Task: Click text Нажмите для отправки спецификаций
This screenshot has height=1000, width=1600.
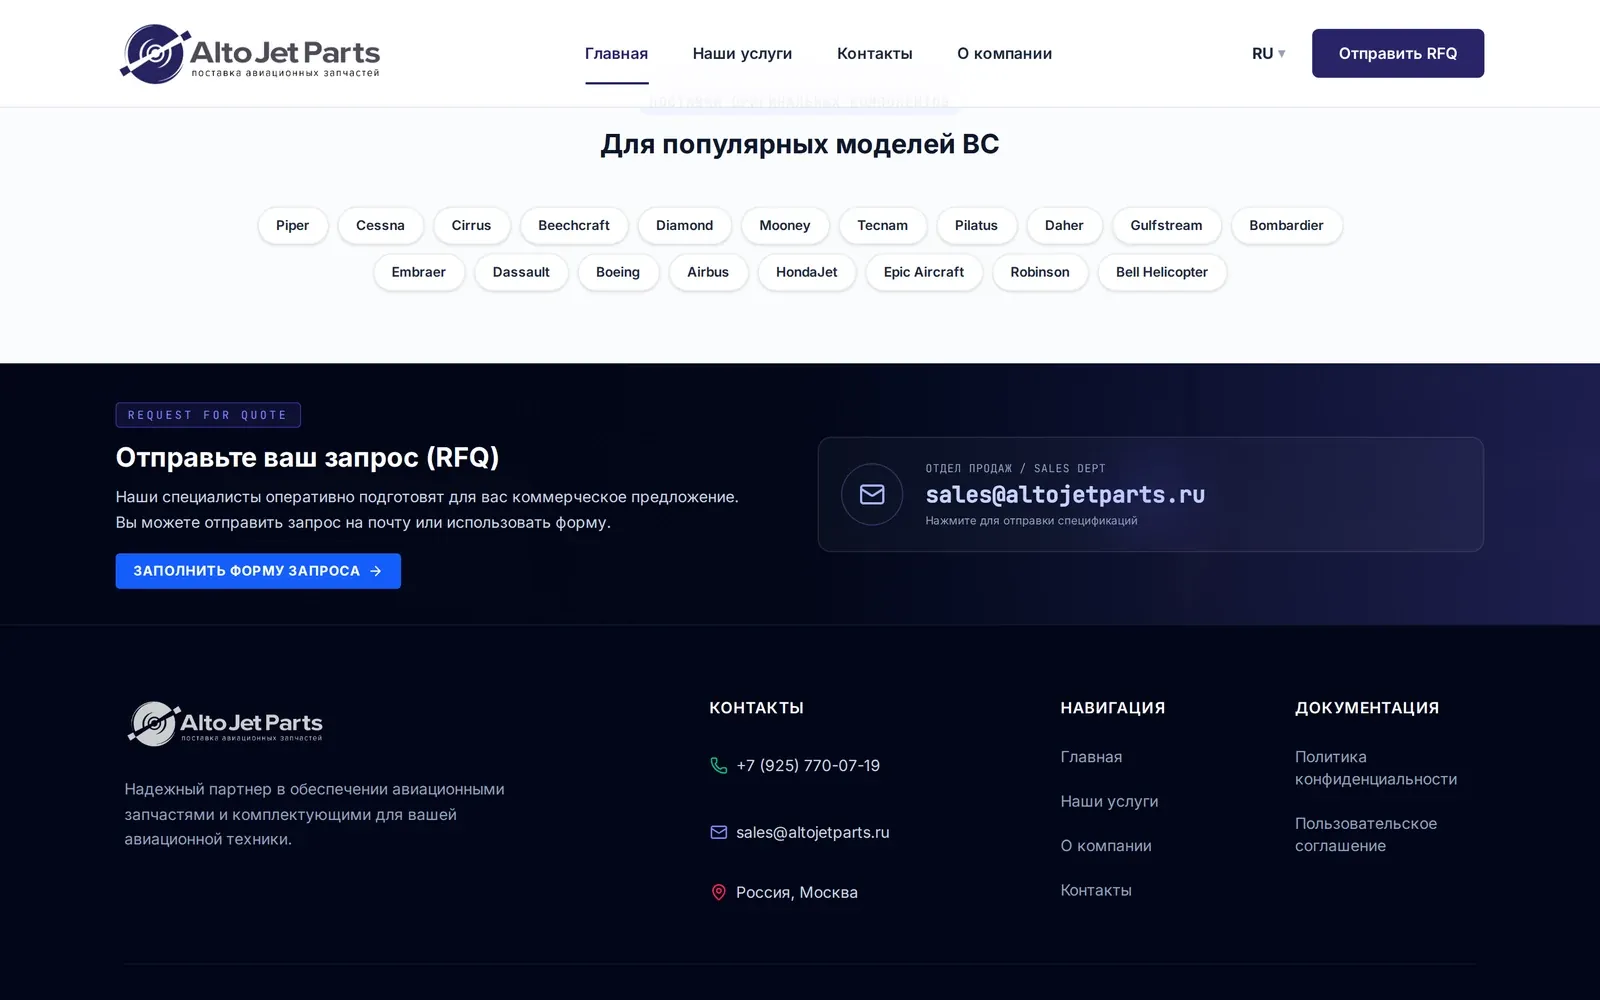Action: click(1031, 520)
